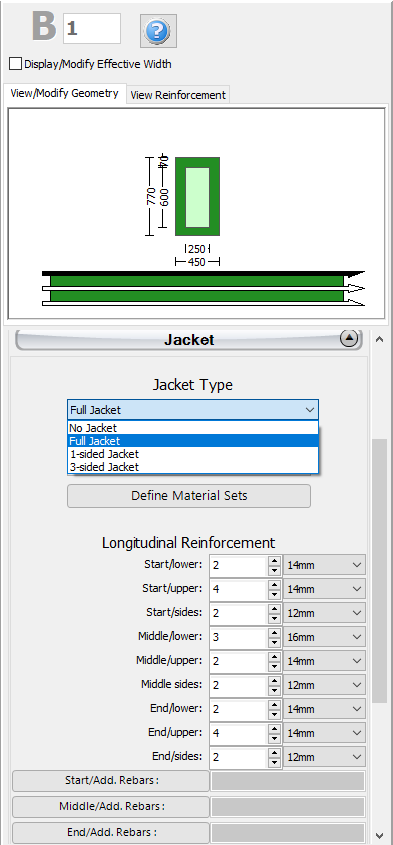
Task: Increase Start/lower bar count with up arrow
Action: click(274, 561)
